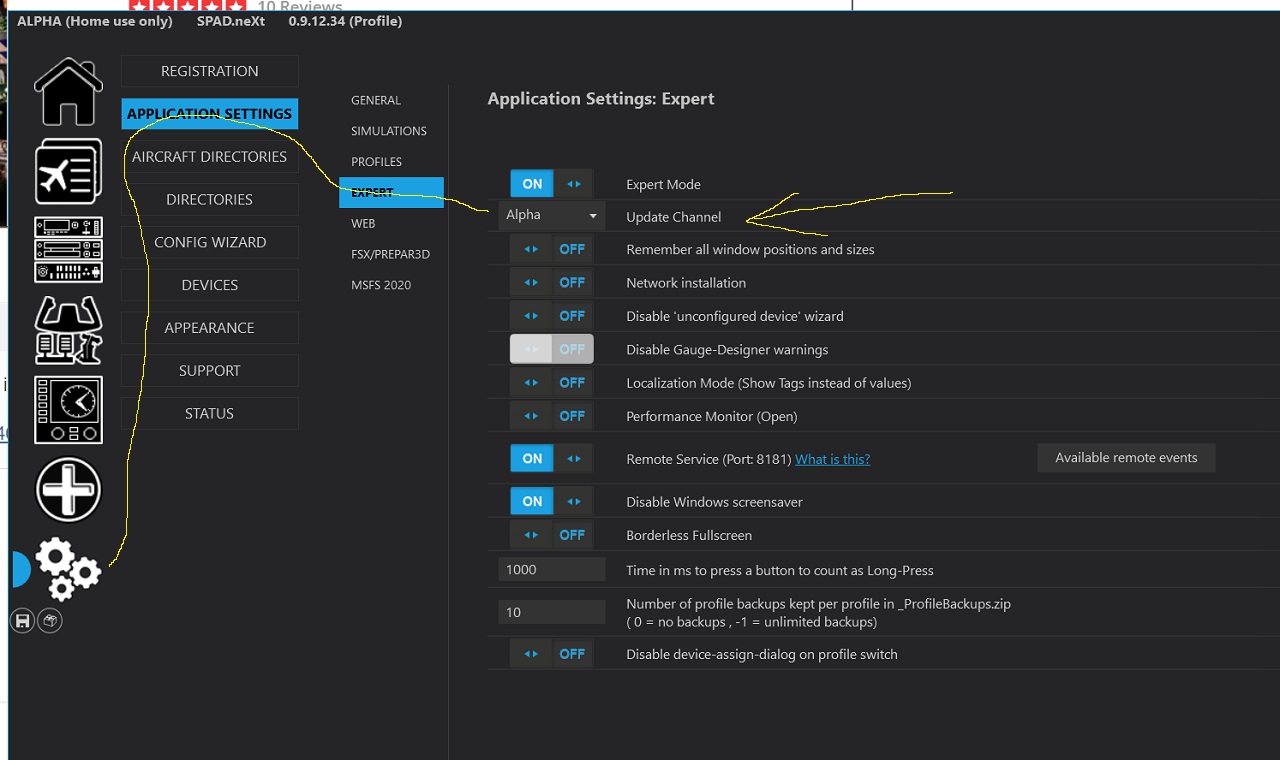Image resolution: width=1280 pixels, height=760 pixels.
Task: Edit the Long-Press time field 1000
Action: point(552,570)
